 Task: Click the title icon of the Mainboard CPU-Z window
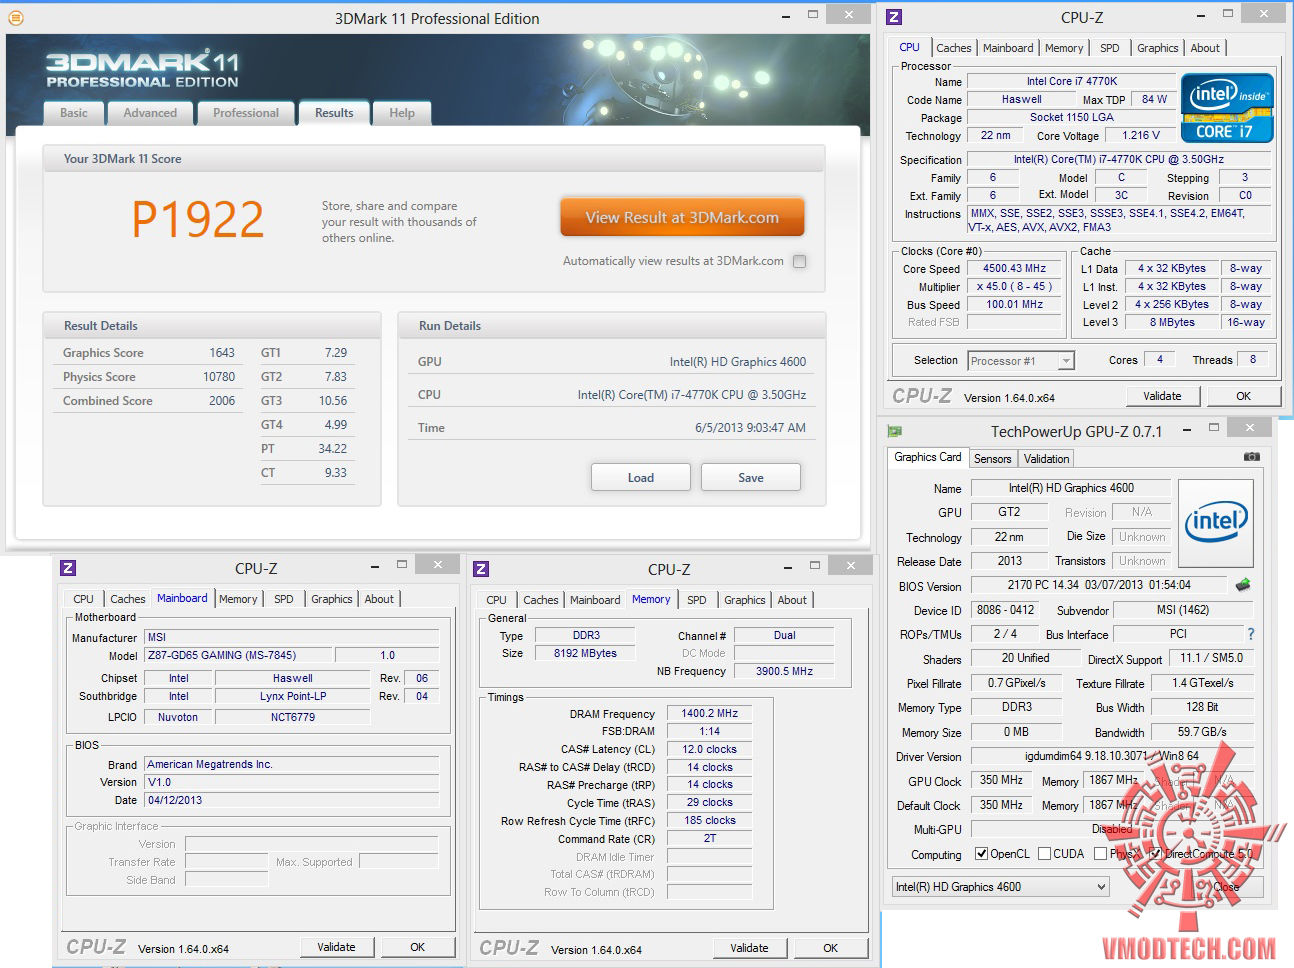[68, 568]
